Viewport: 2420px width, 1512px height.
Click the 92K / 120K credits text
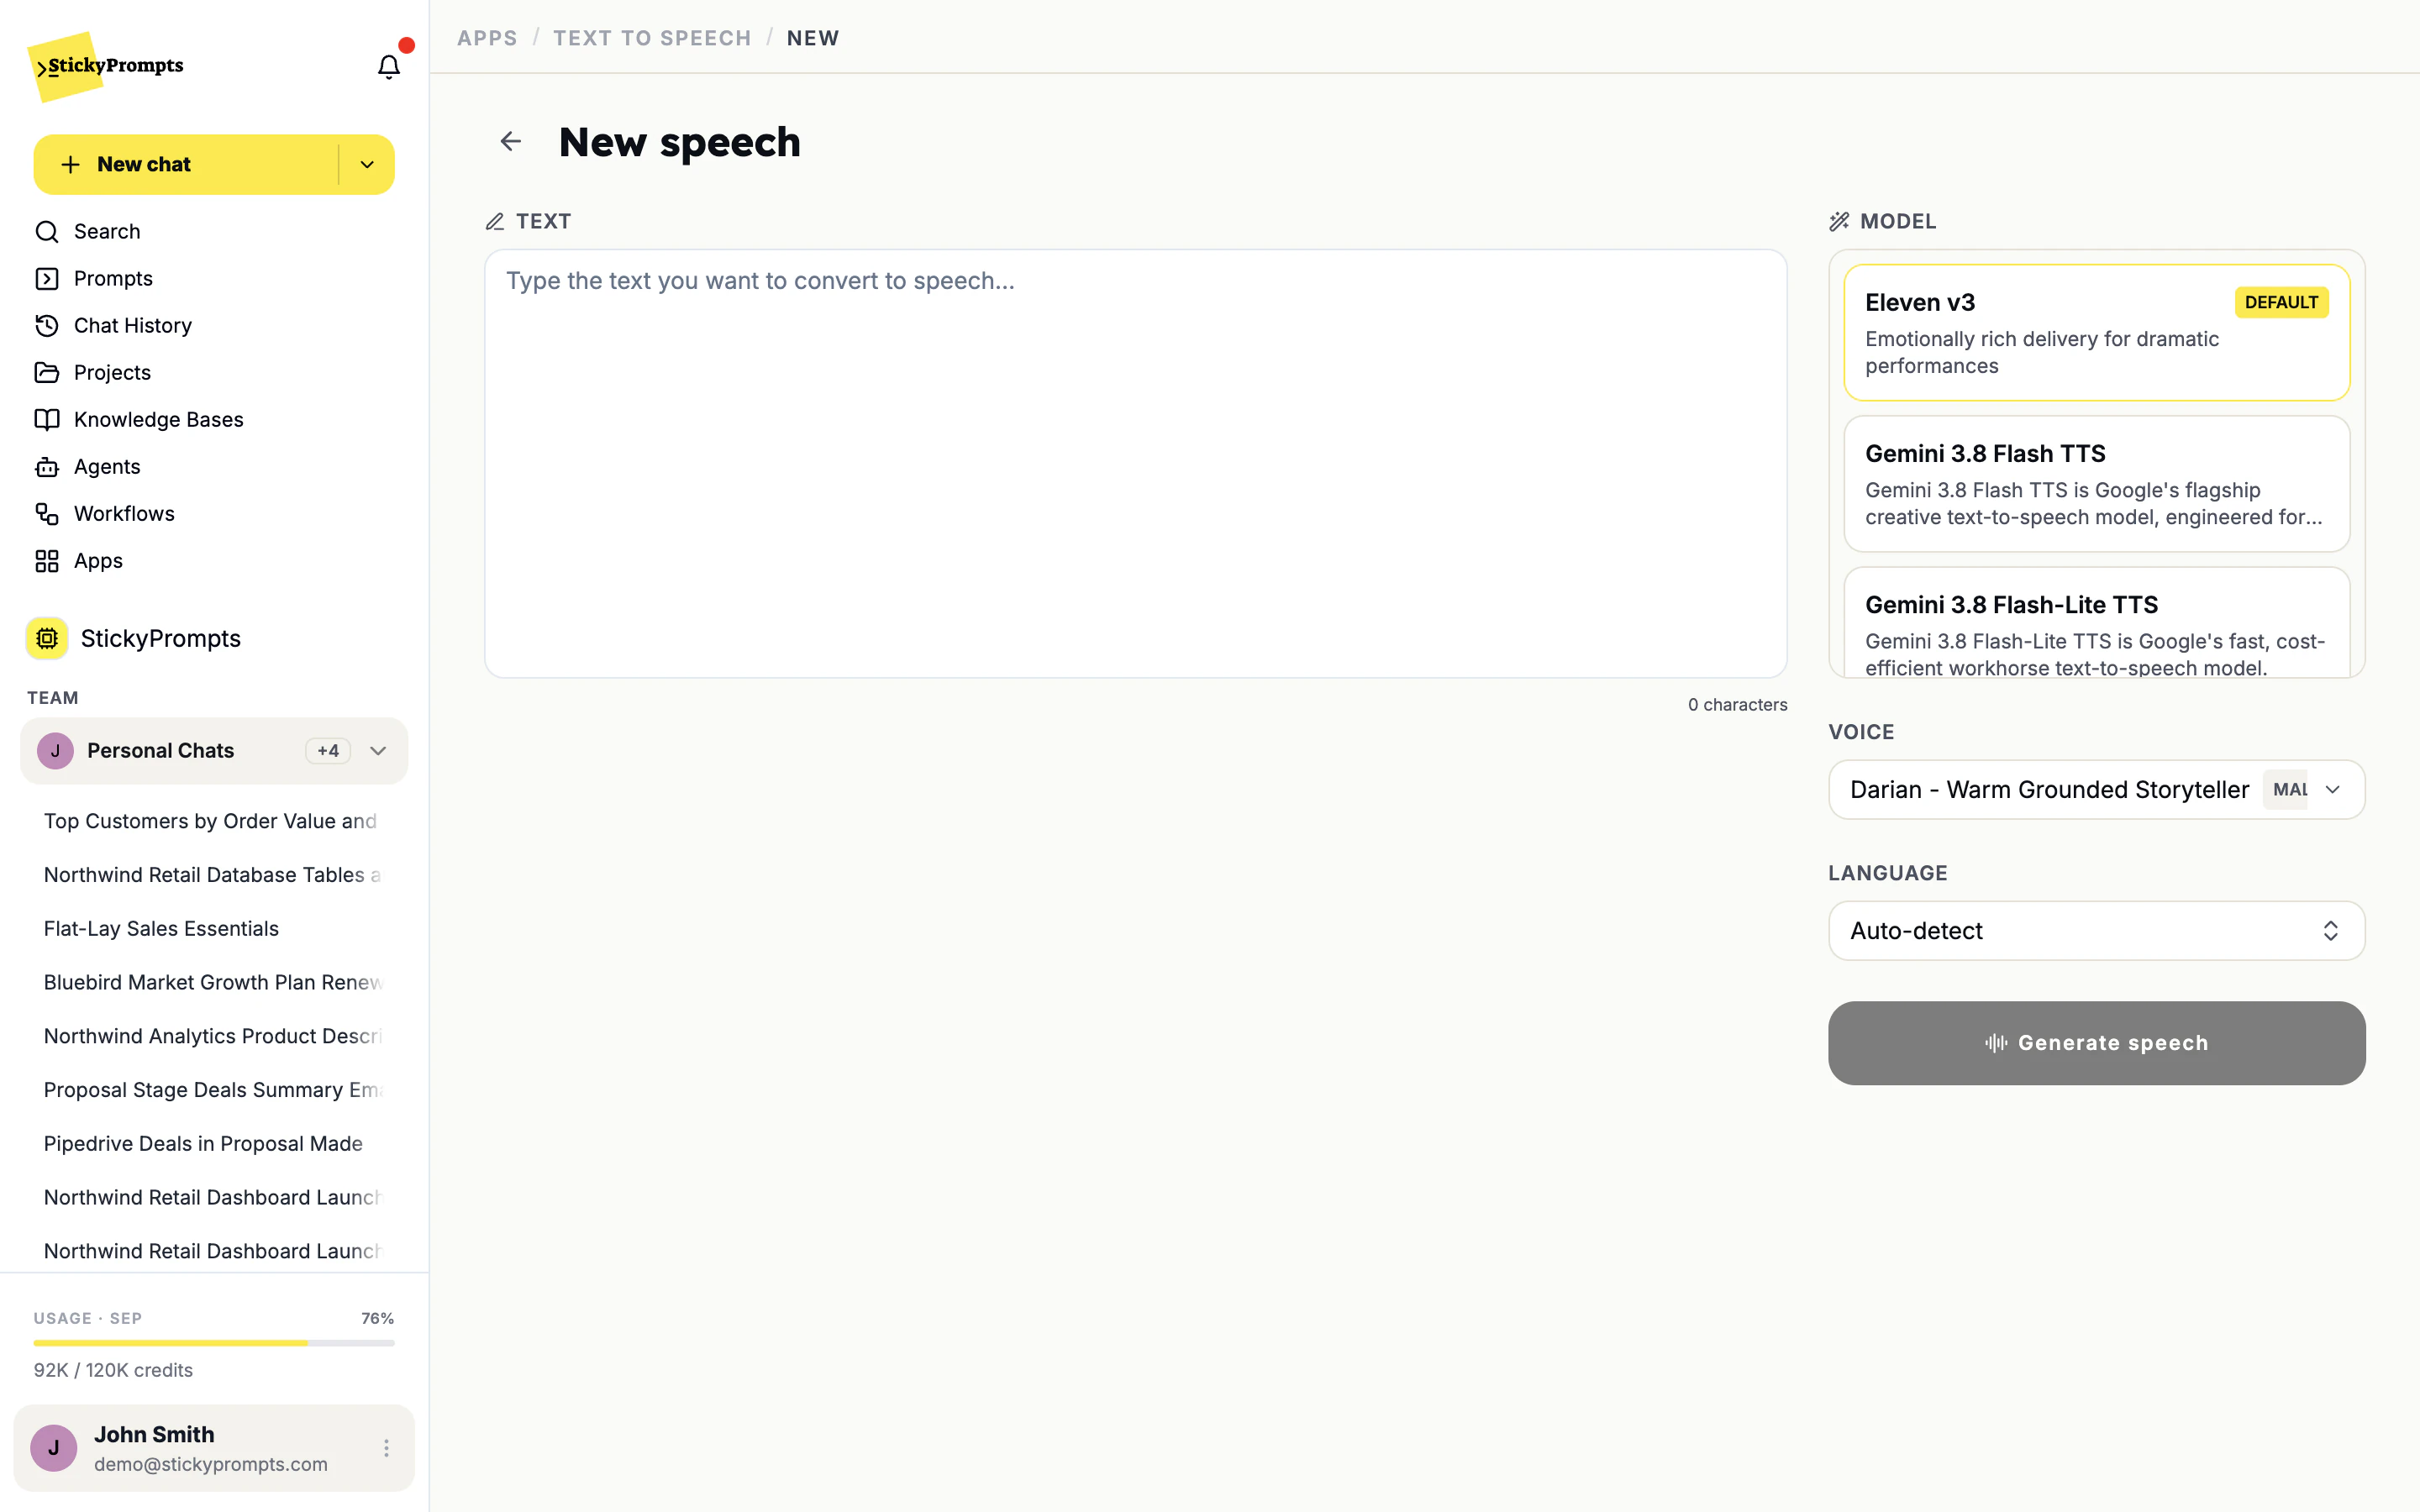tap(113, 1371)
